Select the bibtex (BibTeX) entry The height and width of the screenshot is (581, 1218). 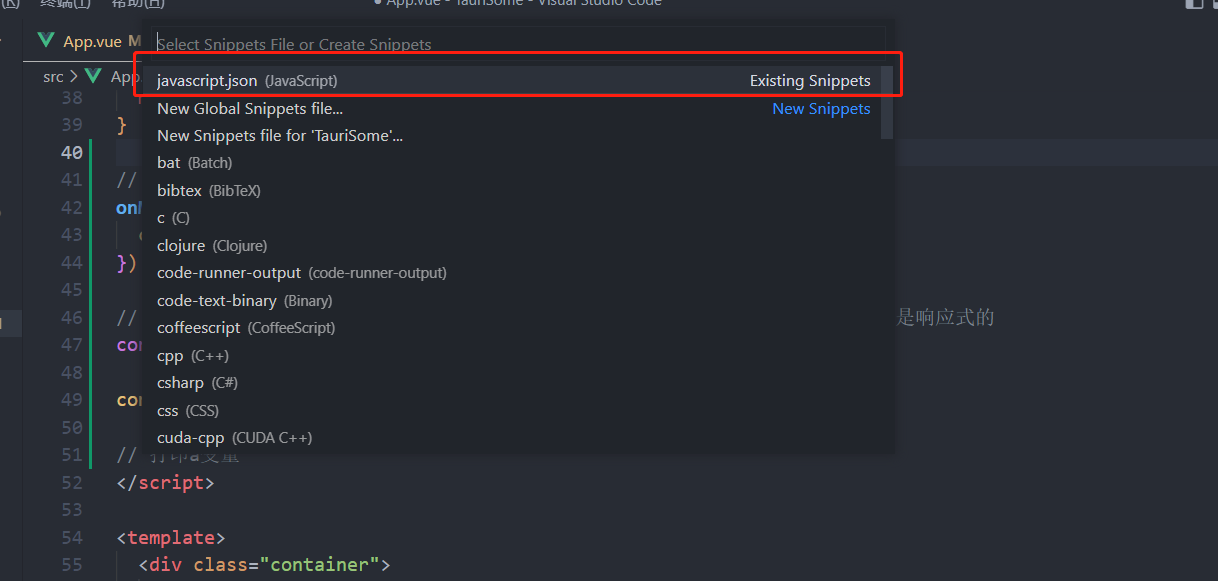point(514,190)
